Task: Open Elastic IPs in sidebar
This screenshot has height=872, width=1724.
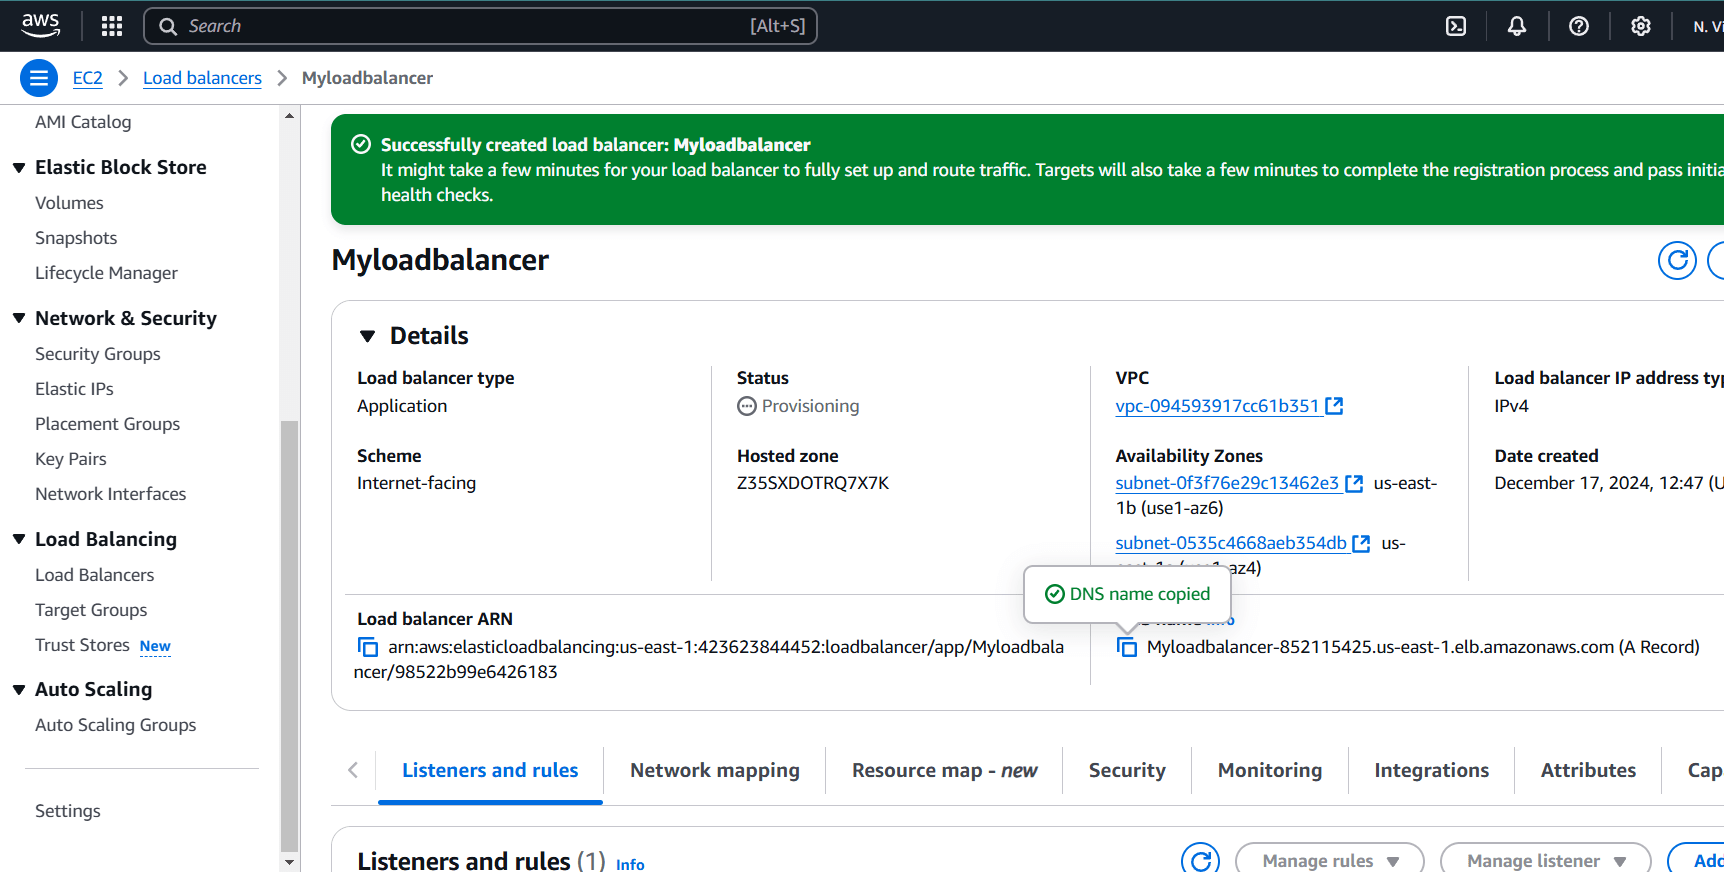Action: pos(74,389)
